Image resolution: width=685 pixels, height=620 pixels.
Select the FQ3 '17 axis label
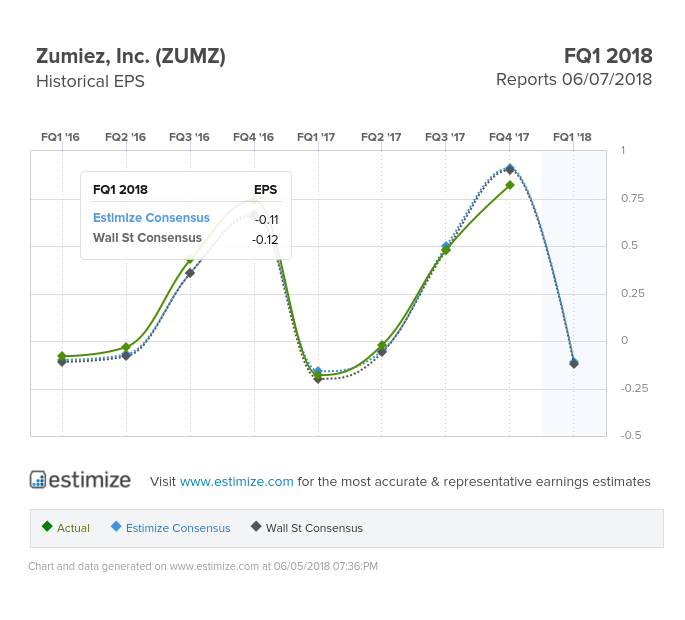point(445,137)
